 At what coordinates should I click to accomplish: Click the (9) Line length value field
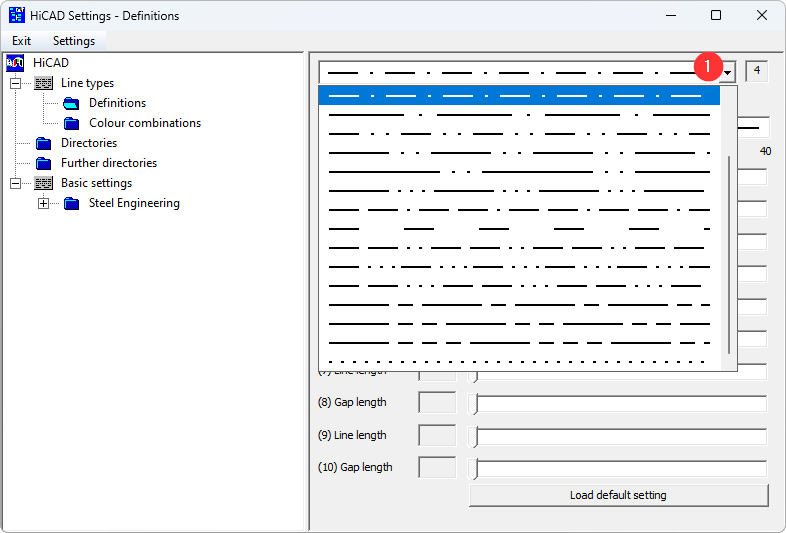click(437, 435)
